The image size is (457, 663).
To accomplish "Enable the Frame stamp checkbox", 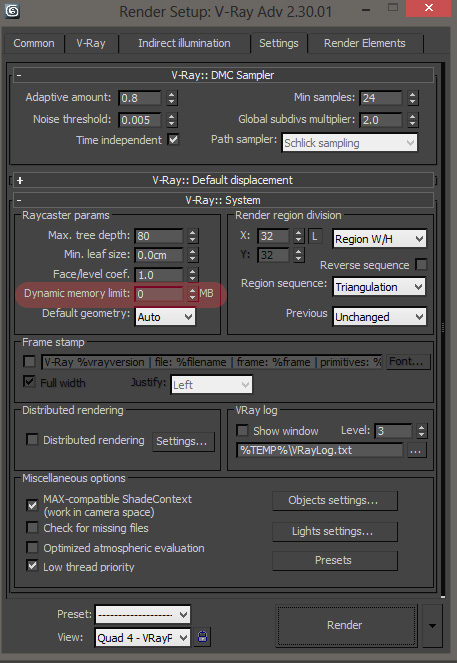I will point(29,362).
